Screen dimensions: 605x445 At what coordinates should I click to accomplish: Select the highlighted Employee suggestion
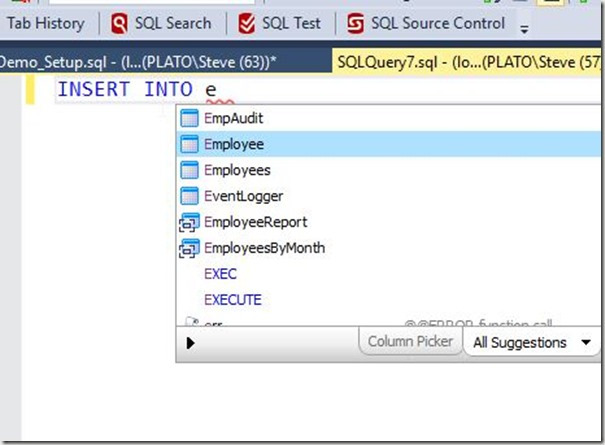click(x=389, y=144)
